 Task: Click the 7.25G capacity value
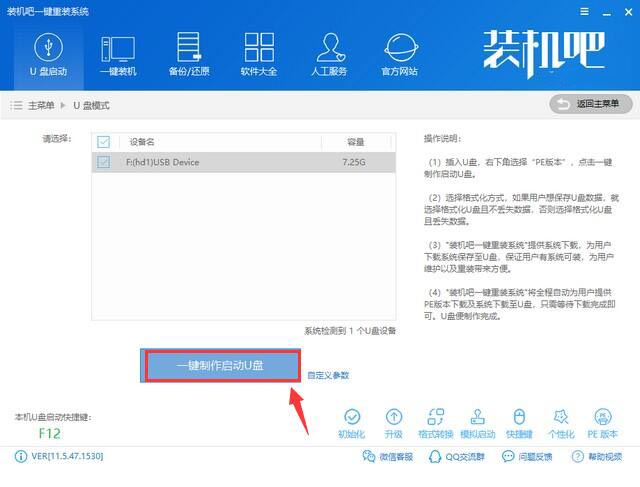354,162
